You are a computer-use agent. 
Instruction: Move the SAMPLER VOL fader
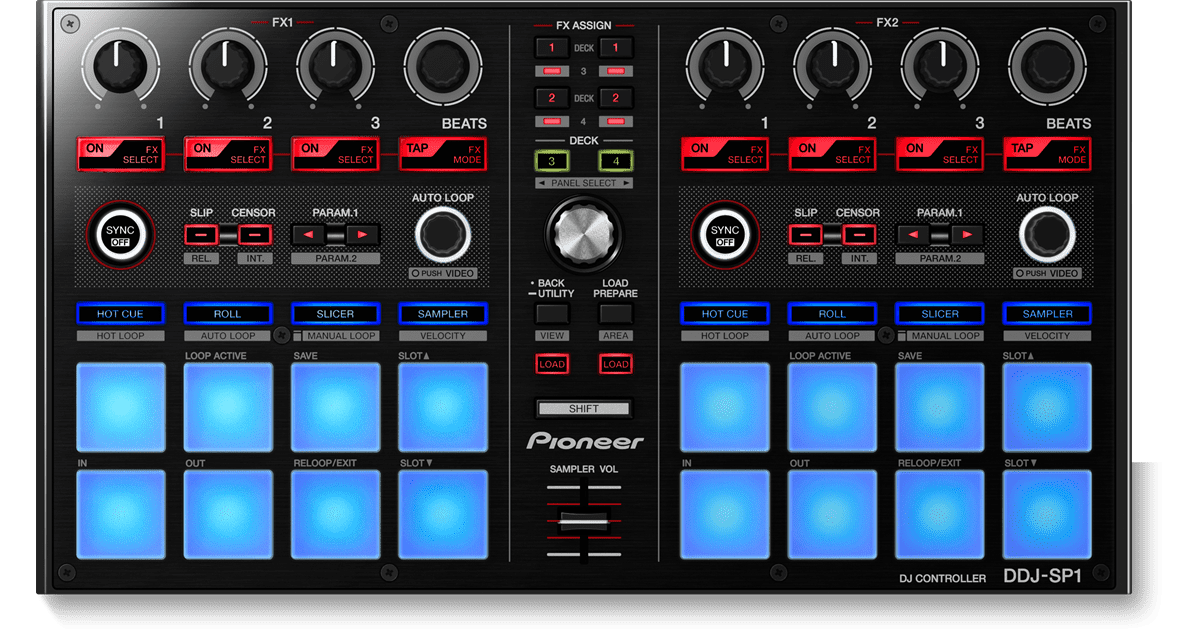[585, 519]
